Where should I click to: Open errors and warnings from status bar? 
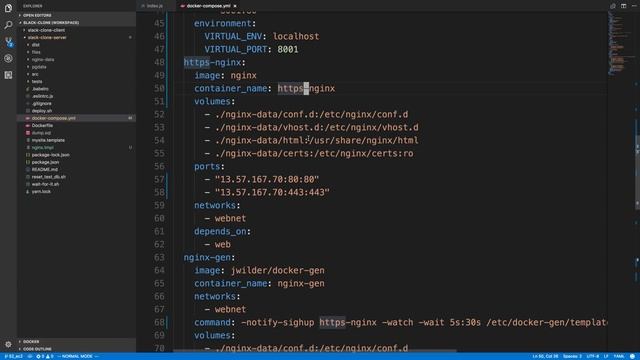tap(44, 356)
